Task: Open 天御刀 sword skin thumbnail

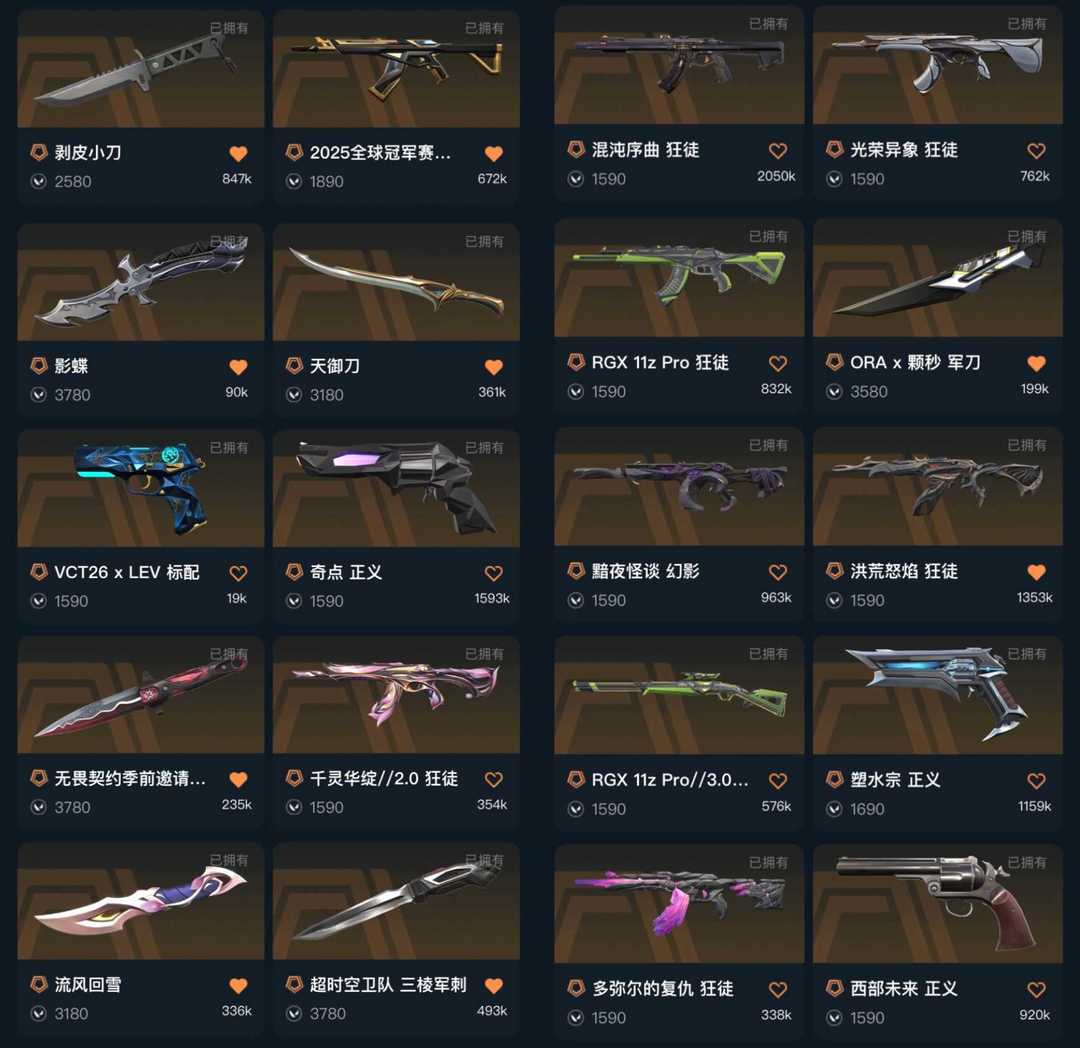Action: click(396, 282)
